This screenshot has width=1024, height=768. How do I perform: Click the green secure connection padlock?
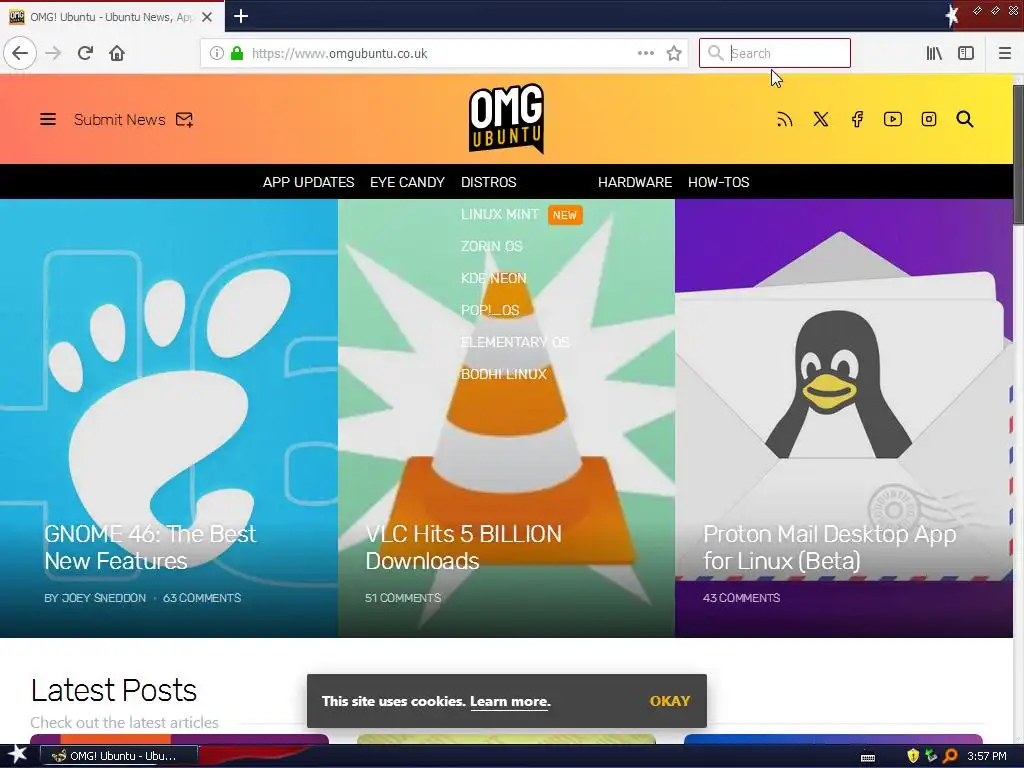[237, 53]
